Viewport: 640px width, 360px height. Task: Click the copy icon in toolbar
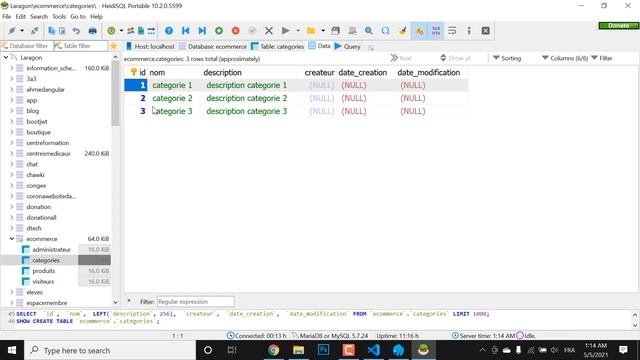[51, 31]
